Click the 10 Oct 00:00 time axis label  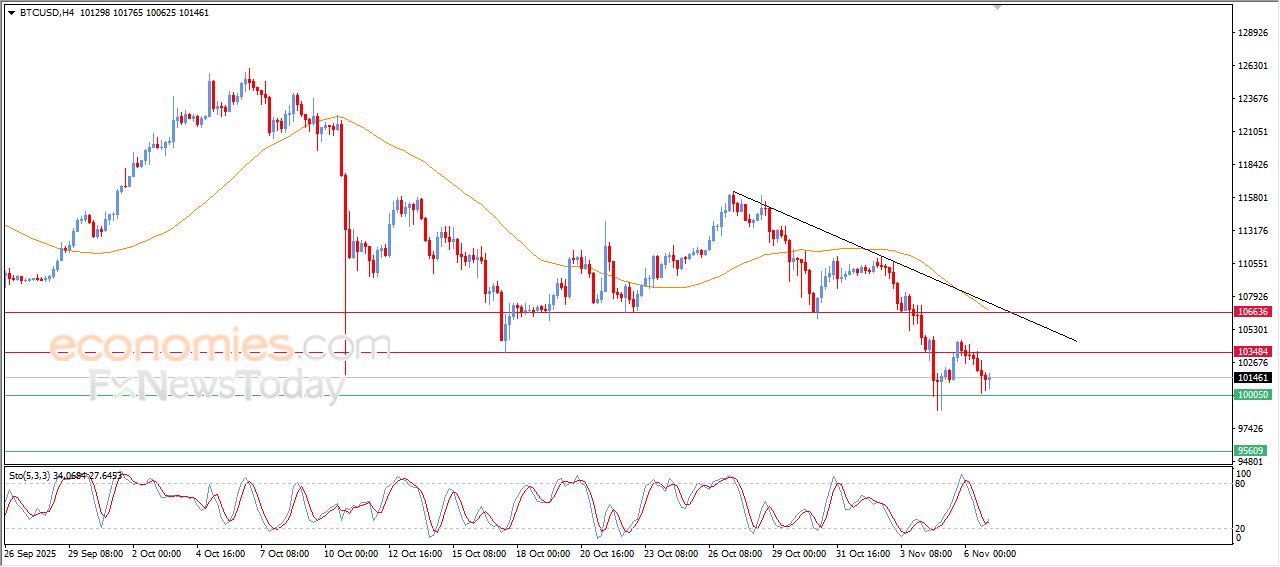pos(349,553)
